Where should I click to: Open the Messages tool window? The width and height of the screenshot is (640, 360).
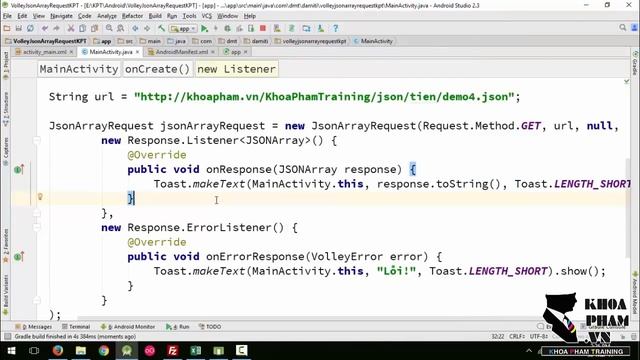[x=34, y=327]
